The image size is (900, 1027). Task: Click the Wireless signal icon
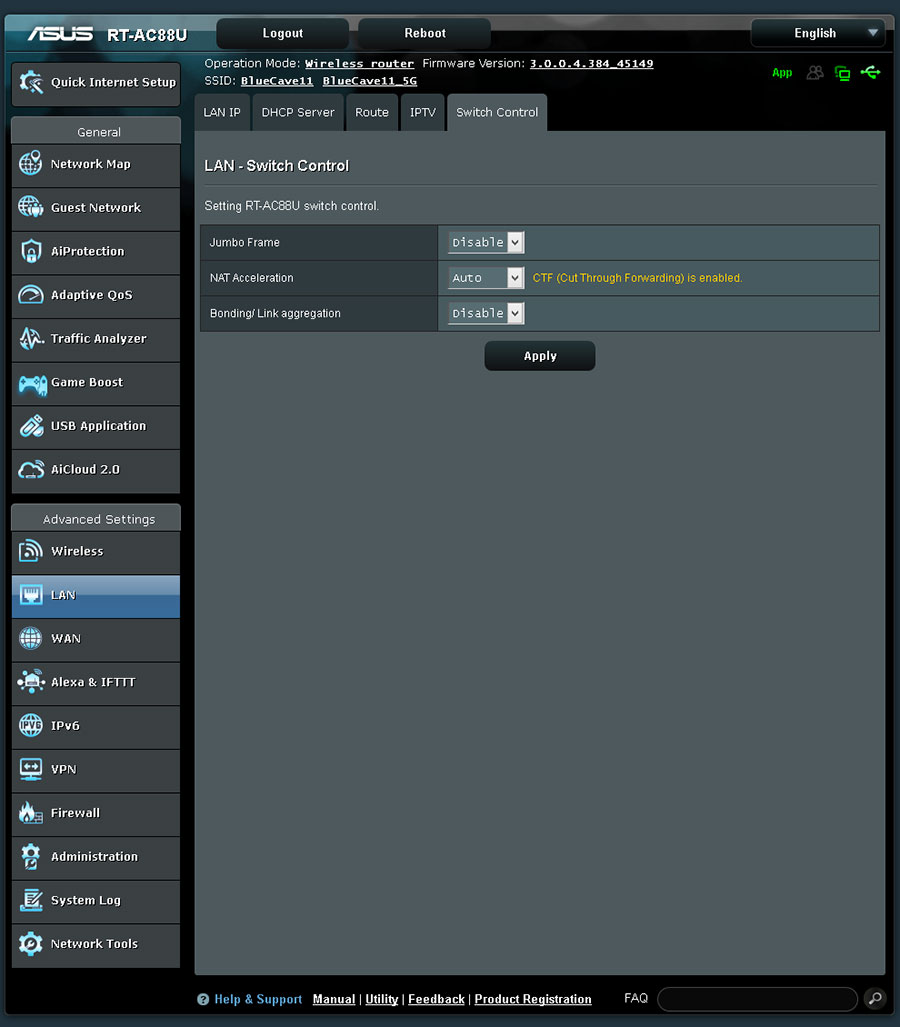pyautogui.click(x=30, y=551)
